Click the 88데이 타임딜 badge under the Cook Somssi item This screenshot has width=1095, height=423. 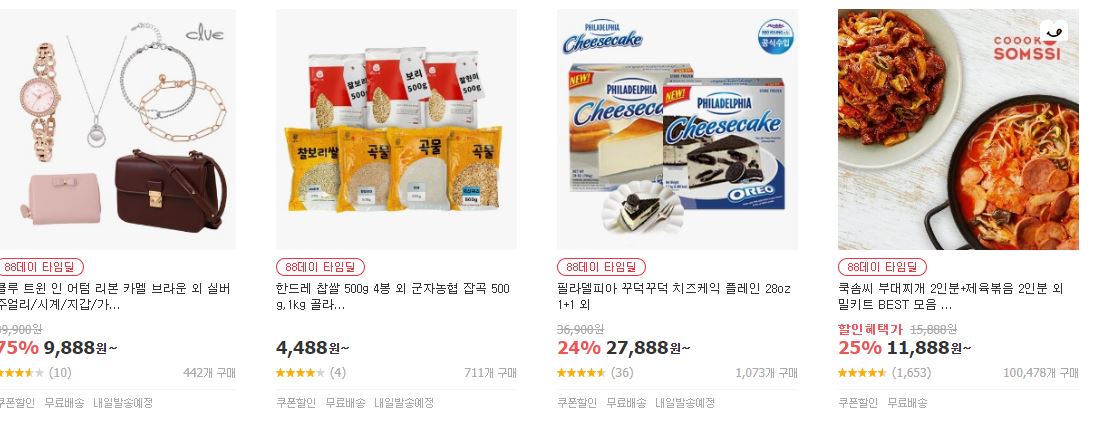pyautogui.click(x=883, y=267)
